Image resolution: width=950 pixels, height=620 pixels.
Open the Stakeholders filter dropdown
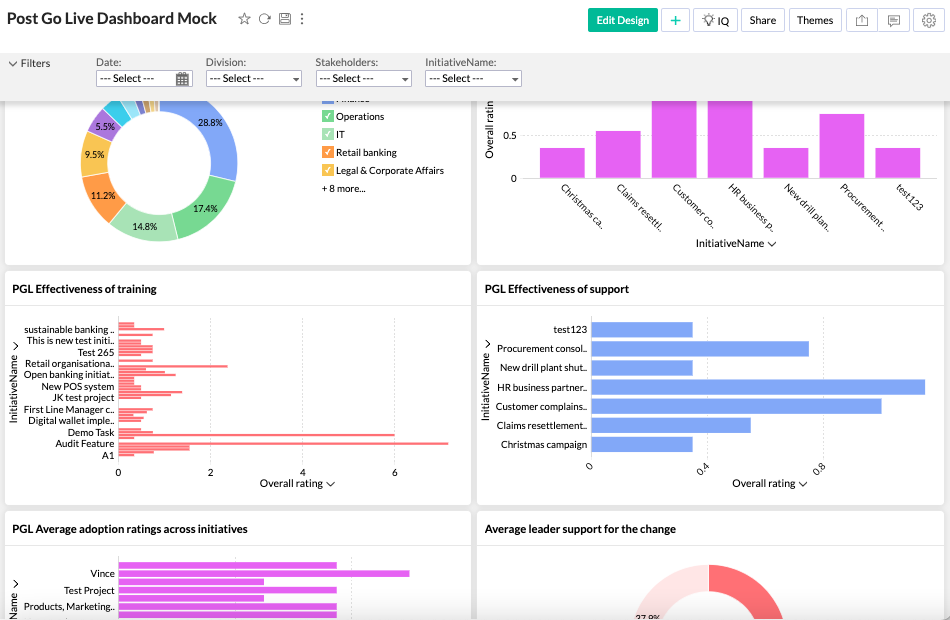[x=364, y=79]
